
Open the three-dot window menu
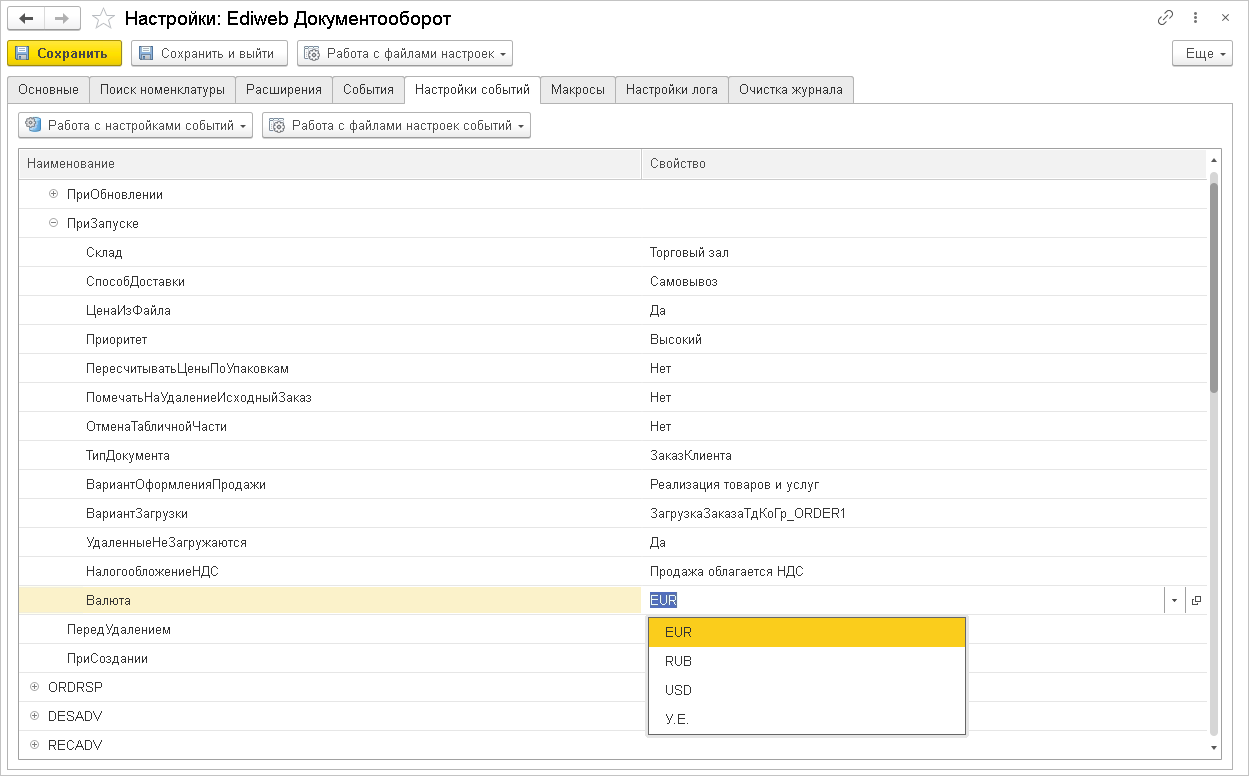(1196, 18)
